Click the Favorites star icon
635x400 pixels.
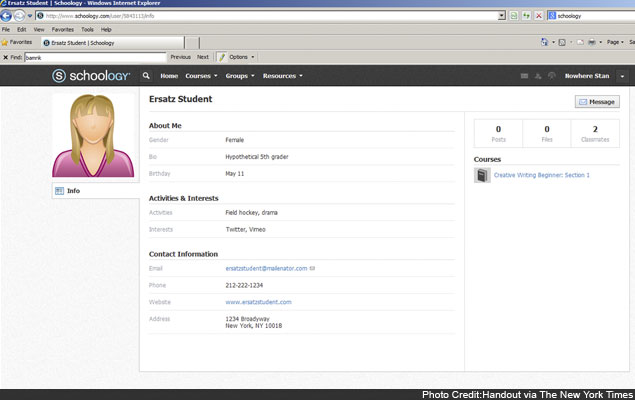tap(5, 43)
